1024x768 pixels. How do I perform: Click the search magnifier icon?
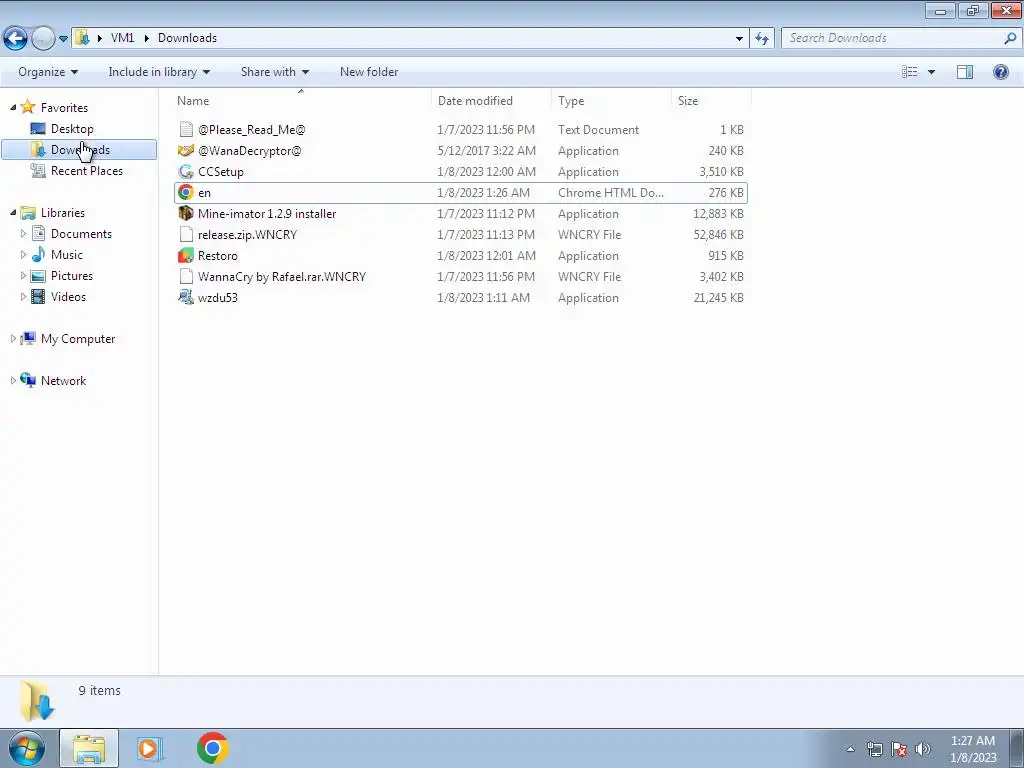1010,38
